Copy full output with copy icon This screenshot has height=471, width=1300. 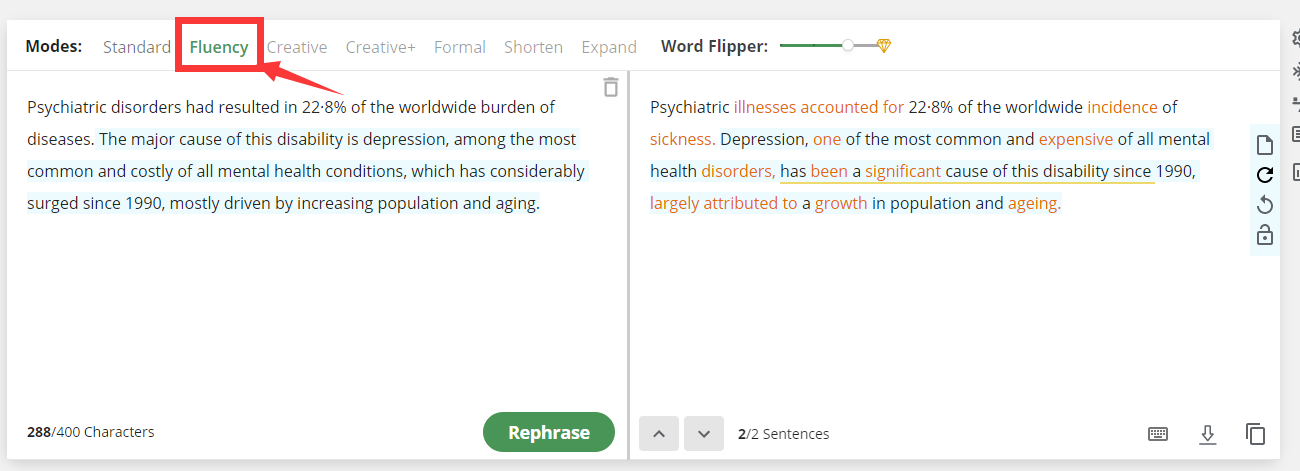tap(1256, 434)
